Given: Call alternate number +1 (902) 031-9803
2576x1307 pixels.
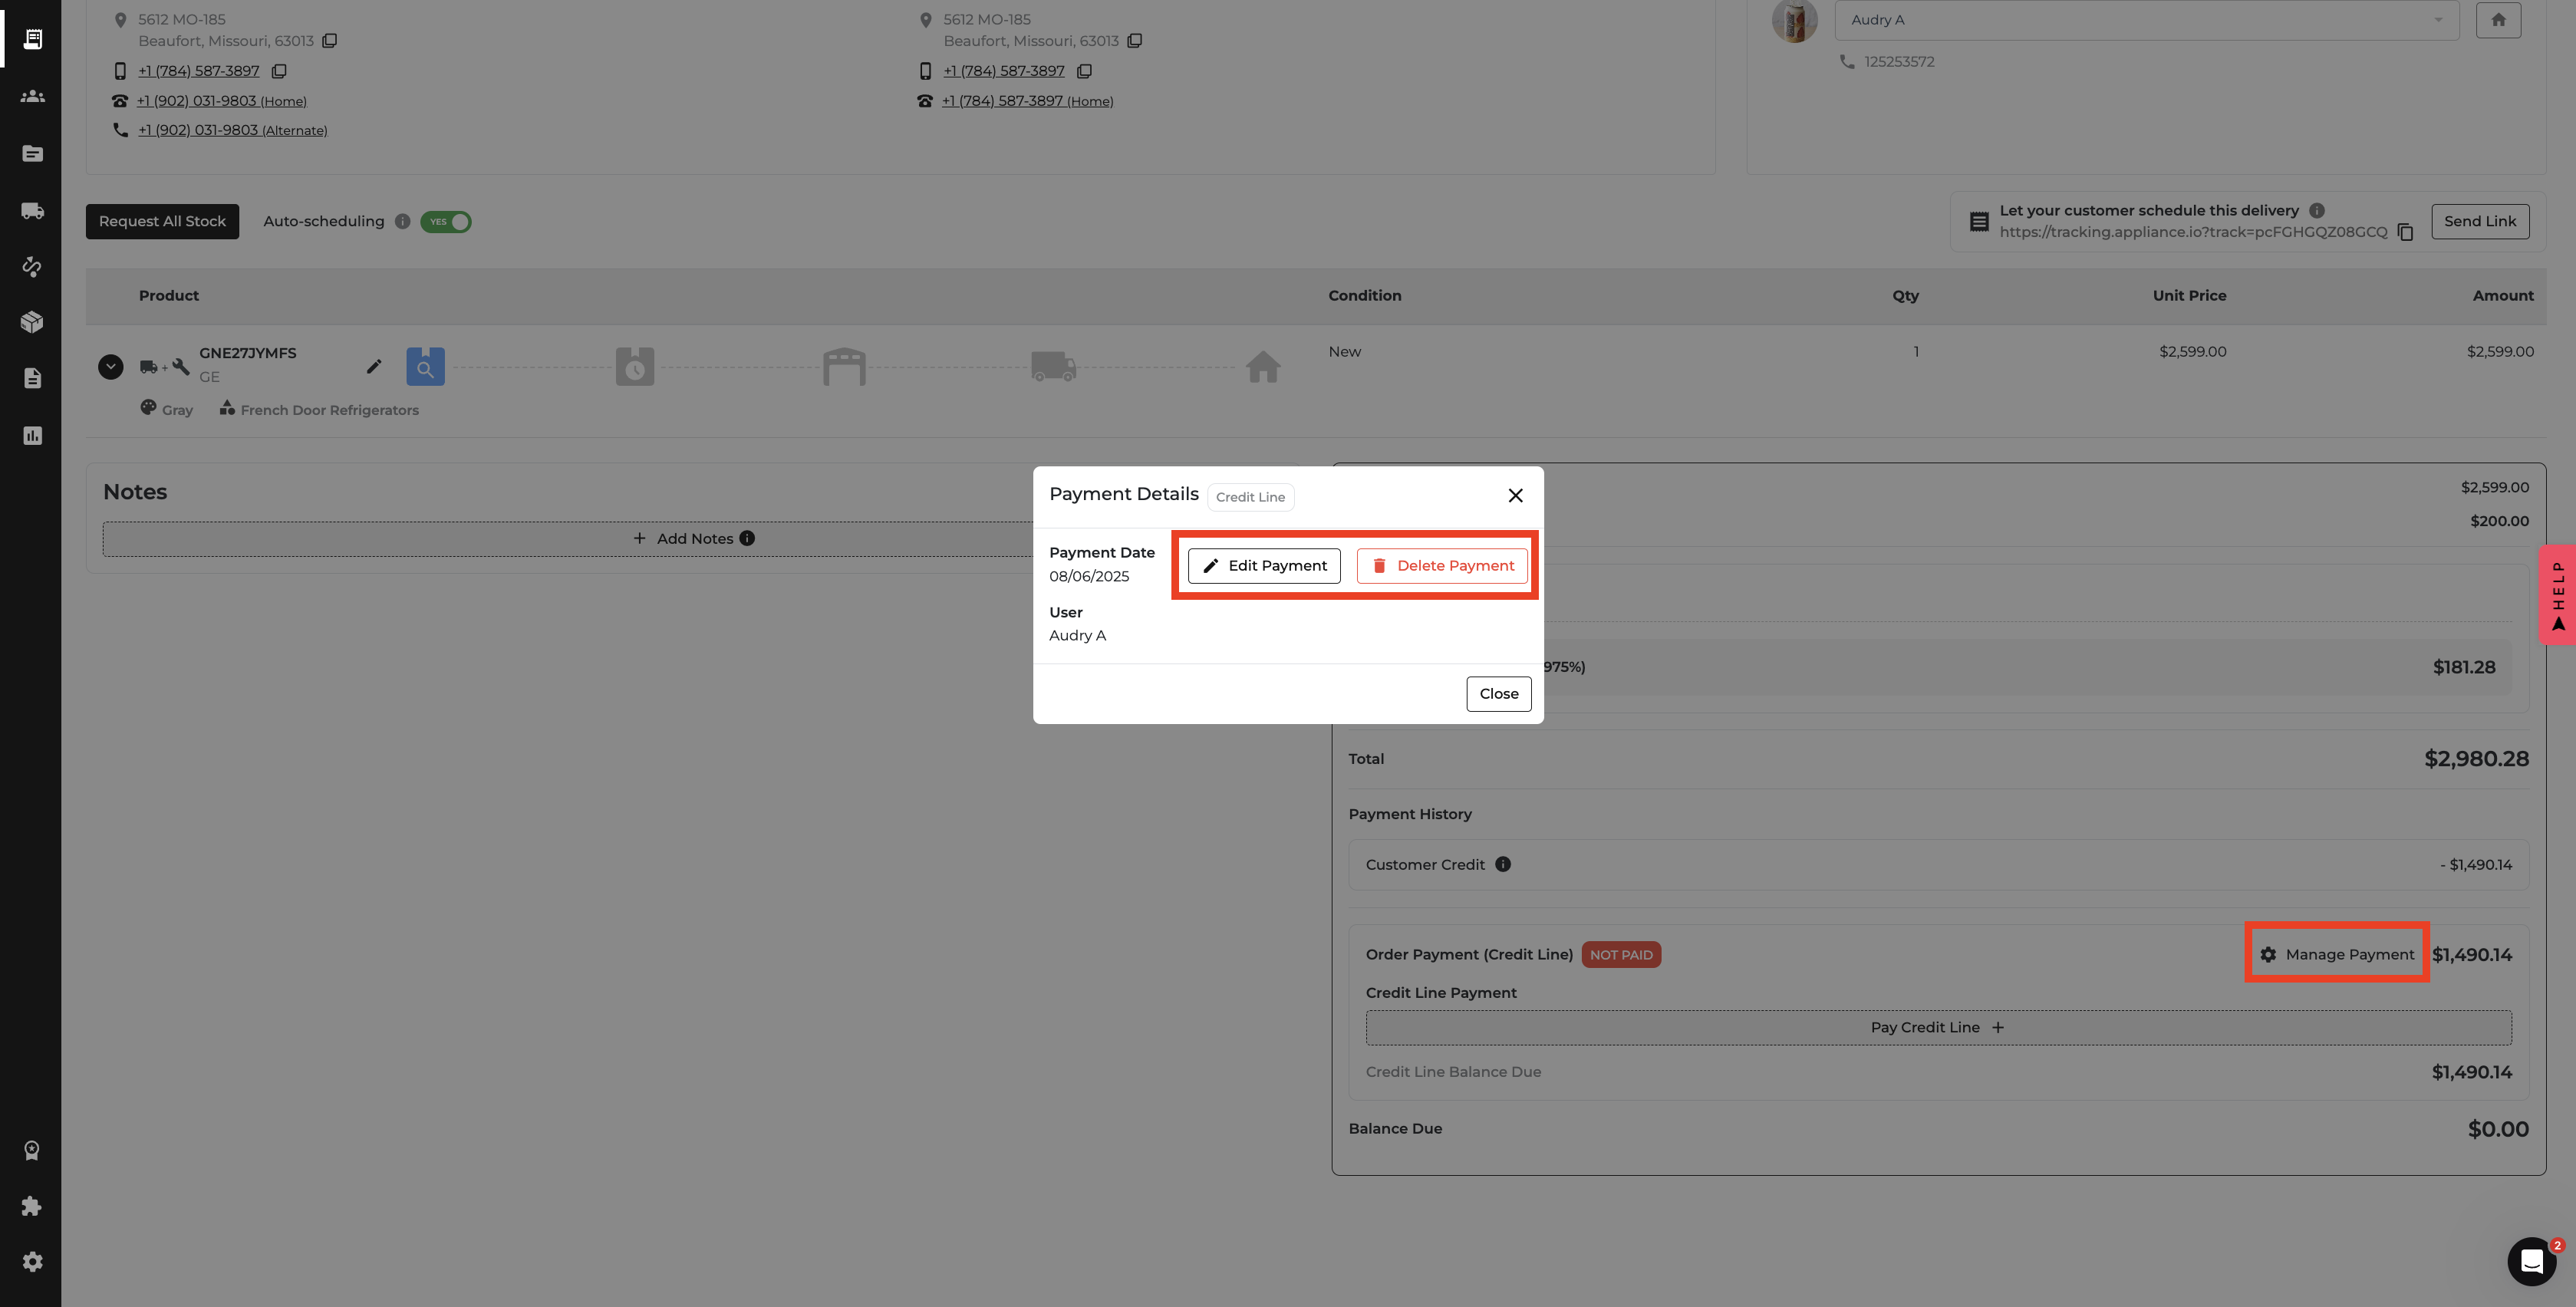Looking at the screenshot, I should 233,130.
